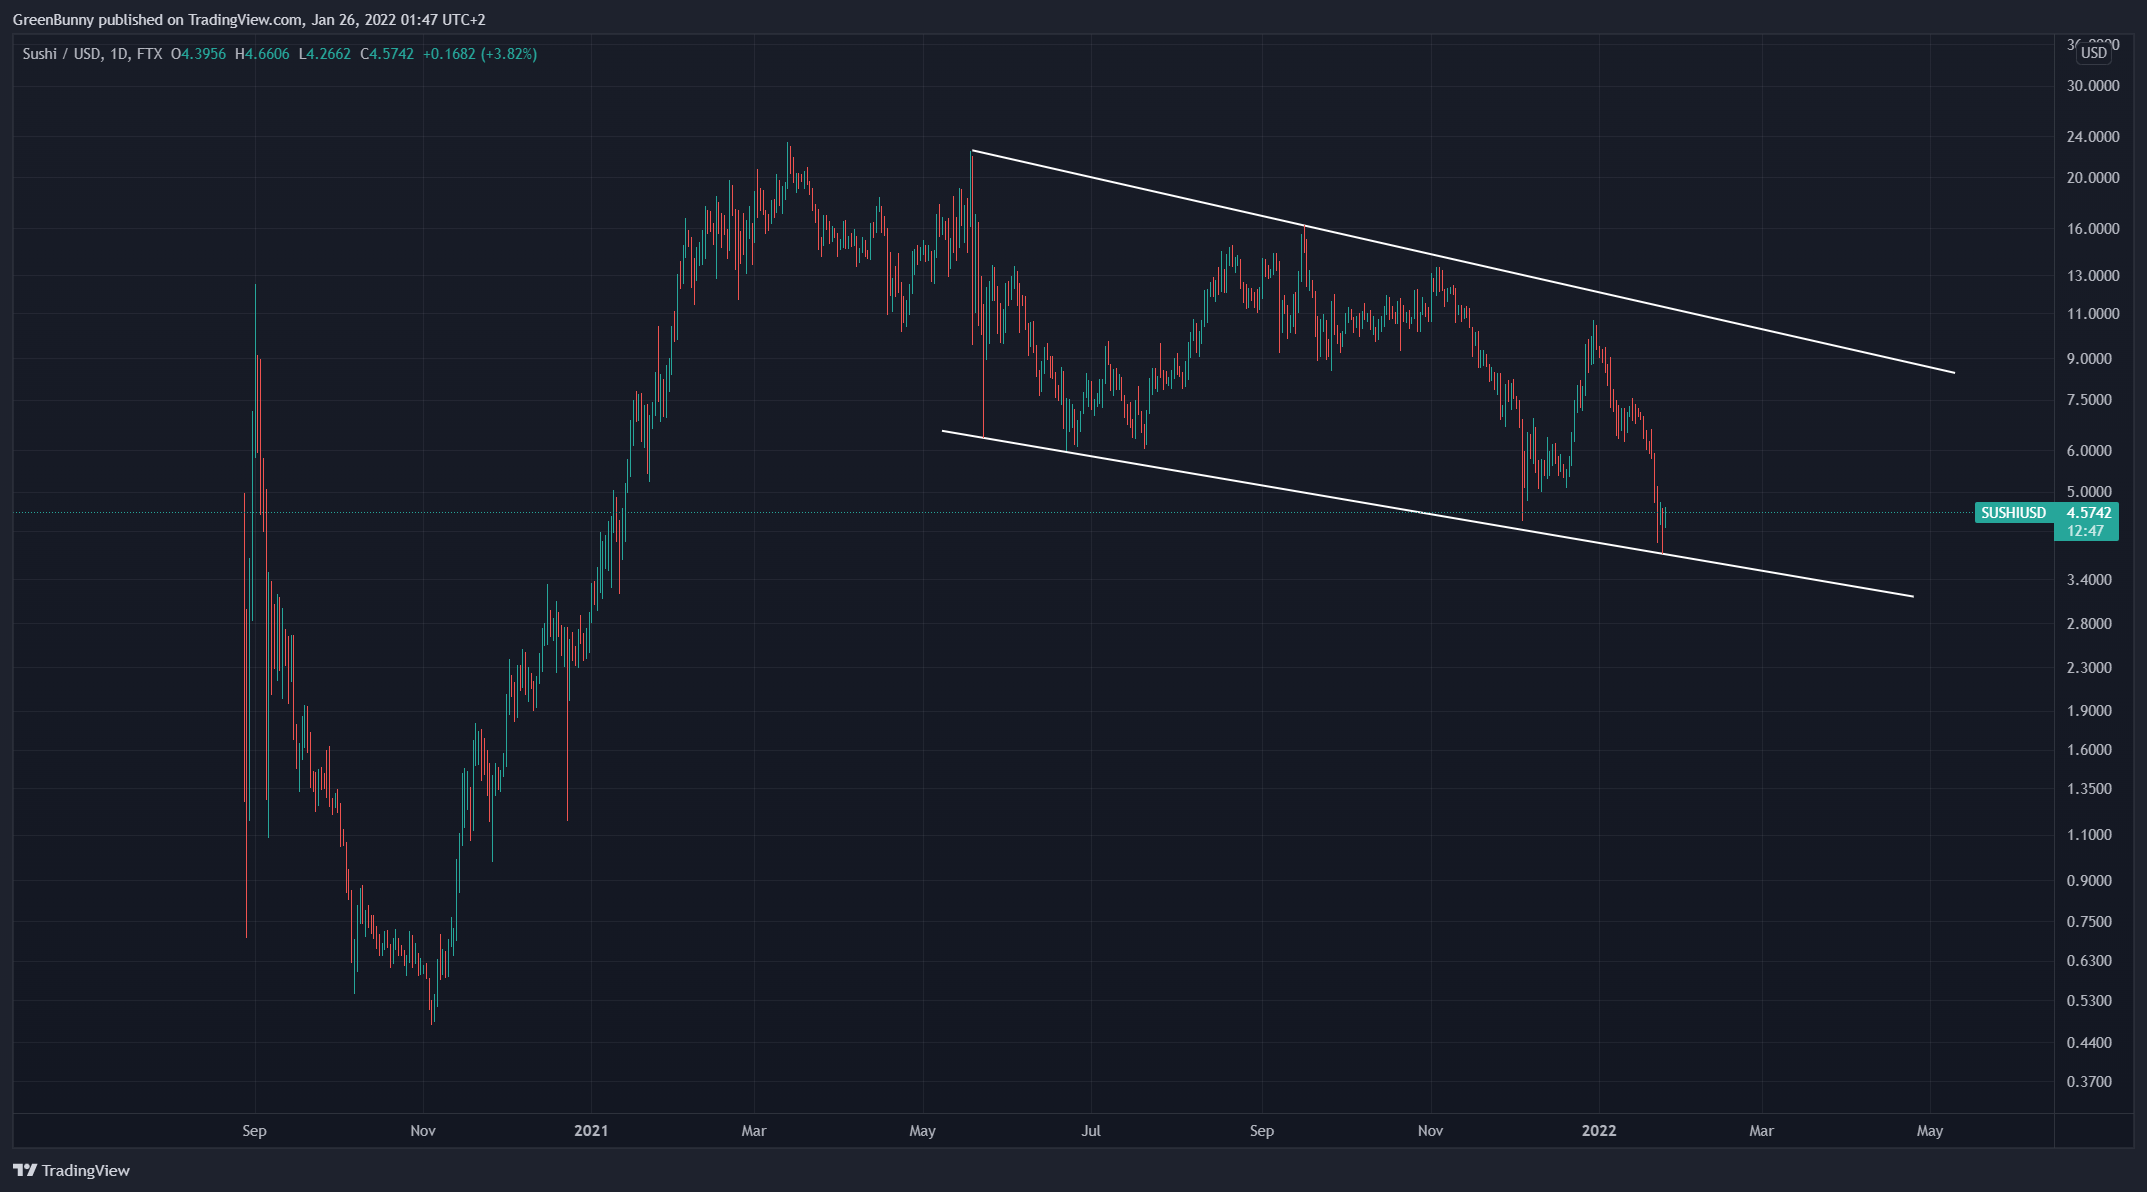Click the 3.4000 price level label
This screenshot has height=1192, width=2147.
pyautogui.click(x=2089, y=580)
